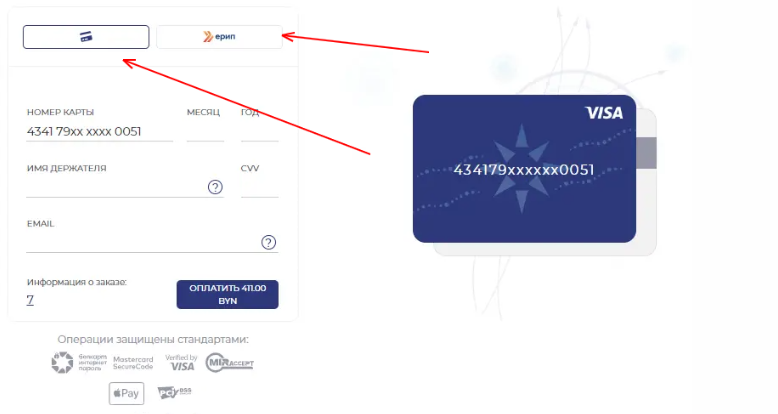
Task: Click the PCI DSS logo
Action: coord(174,393)
